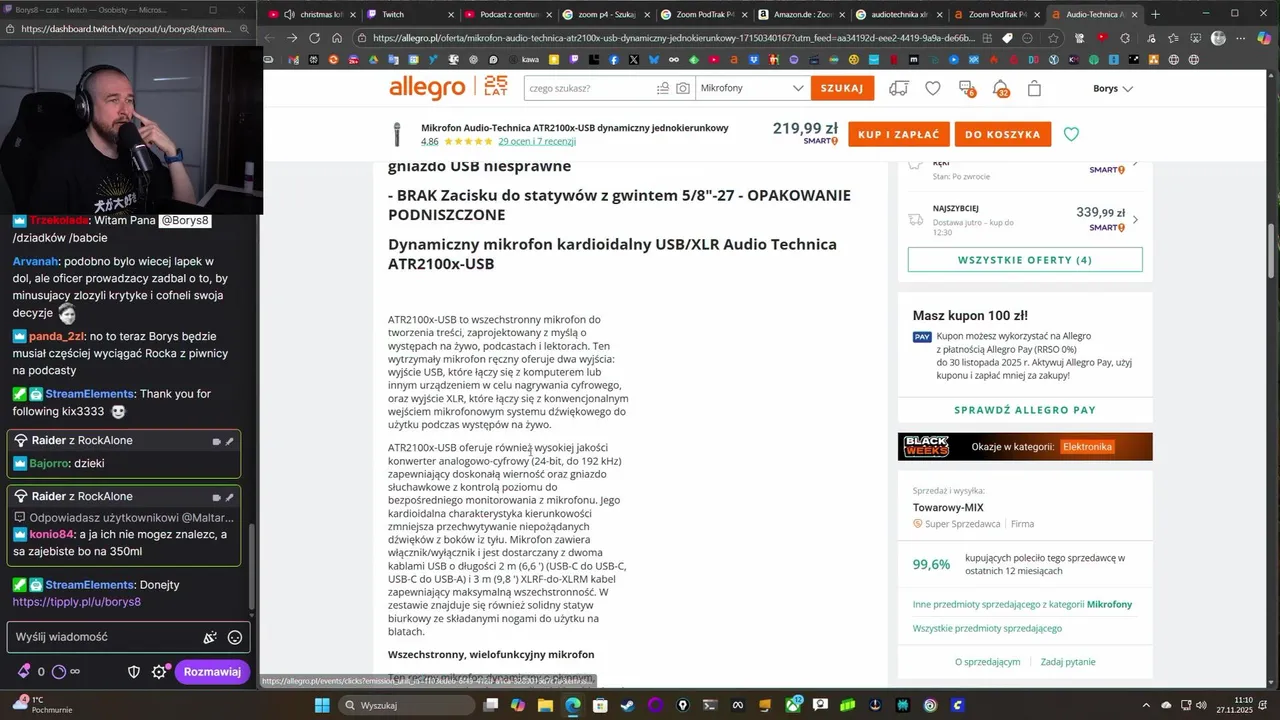This screenshot has width=1280, height=720.
Task: Open File Explorer from taskbar
Action: click(545, 705)
